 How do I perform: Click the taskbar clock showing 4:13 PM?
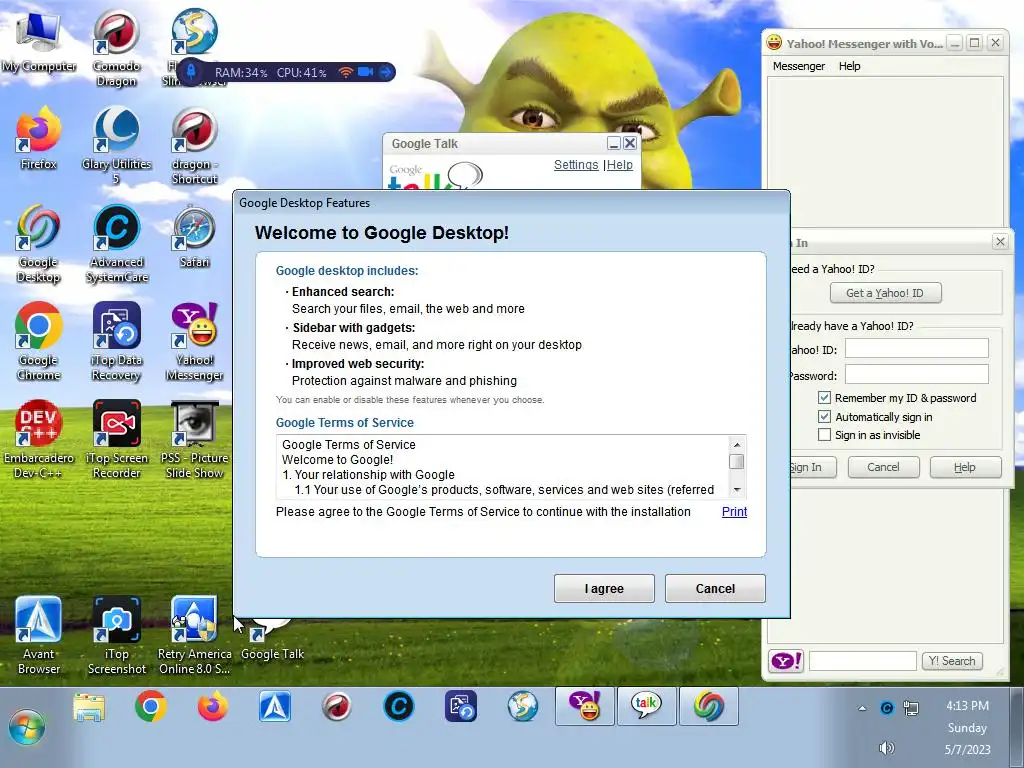click(967, 706)
